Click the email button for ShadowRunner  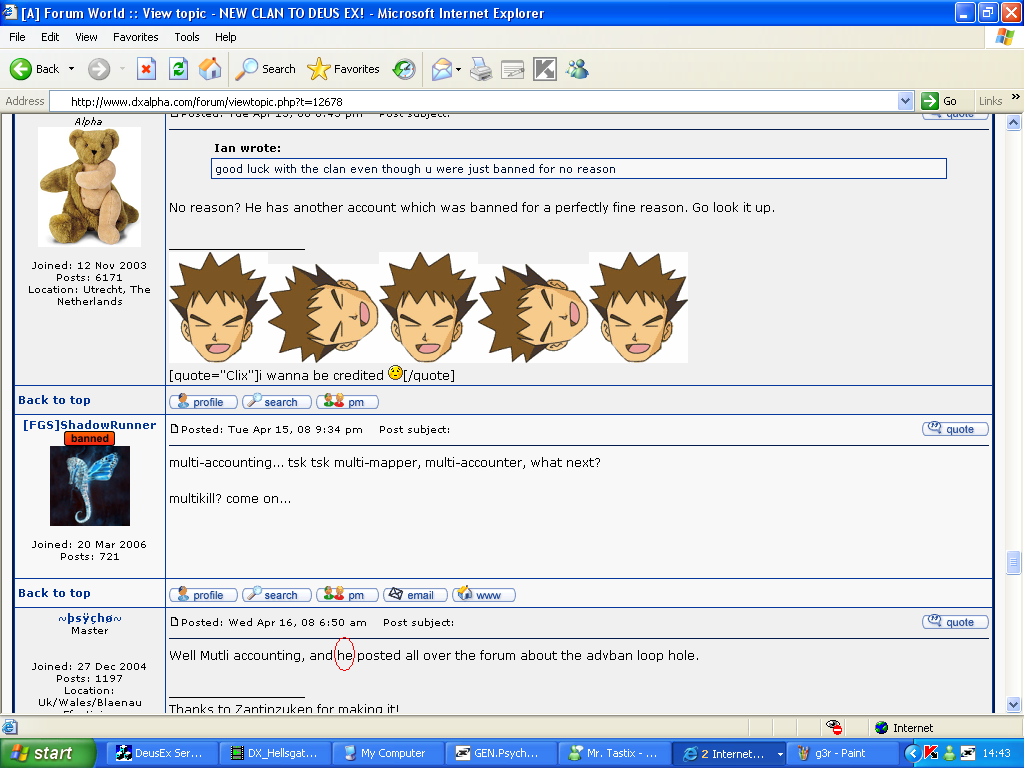(x=415, y=595)
